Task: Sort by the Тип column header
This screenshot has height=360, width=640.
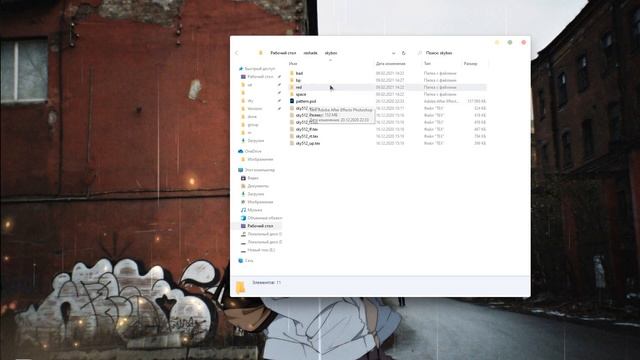Action: (427, 64)
